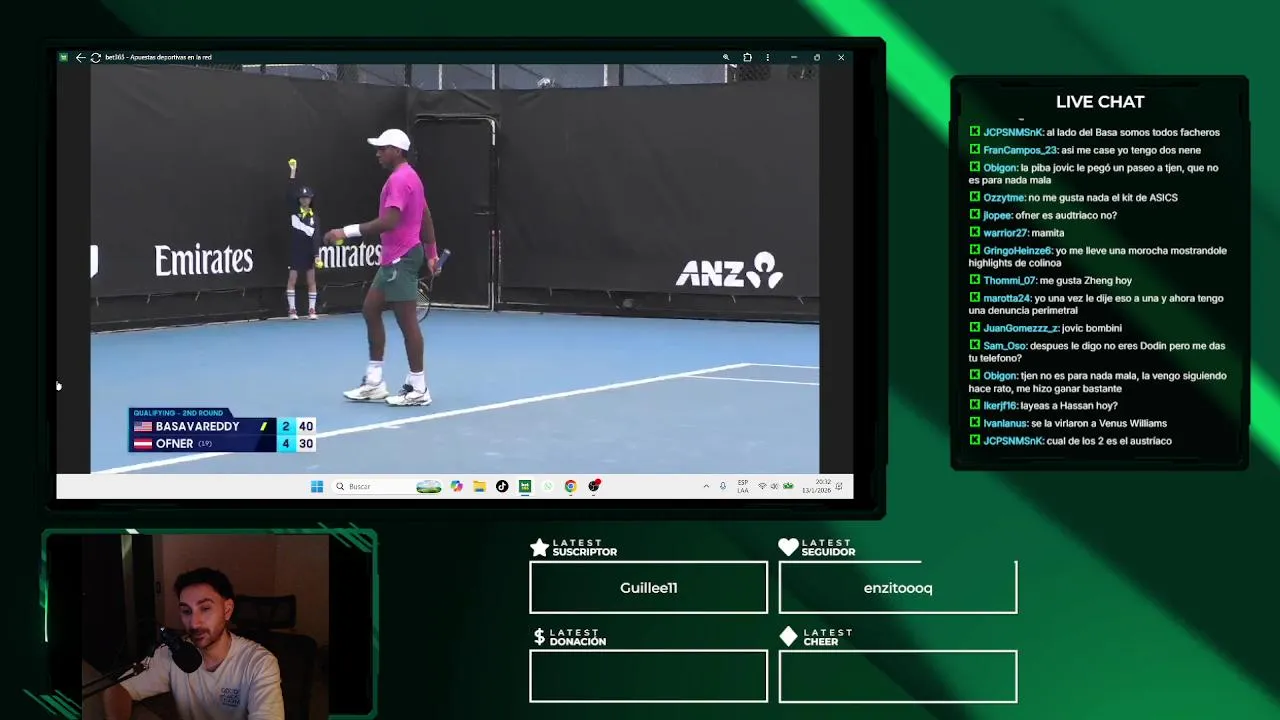Screen dimensions: 1280x720
Task: Click the bet365 app logo in title bar
Action: point(64,57)
